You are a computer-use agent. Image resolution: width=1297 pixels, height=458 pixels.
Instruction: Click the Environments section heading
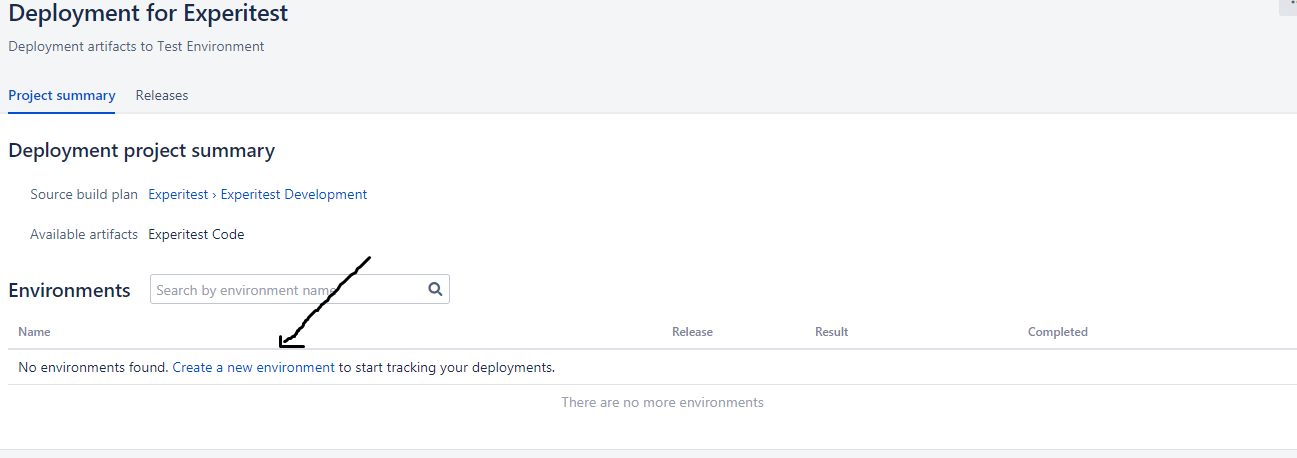pos(69,290)
